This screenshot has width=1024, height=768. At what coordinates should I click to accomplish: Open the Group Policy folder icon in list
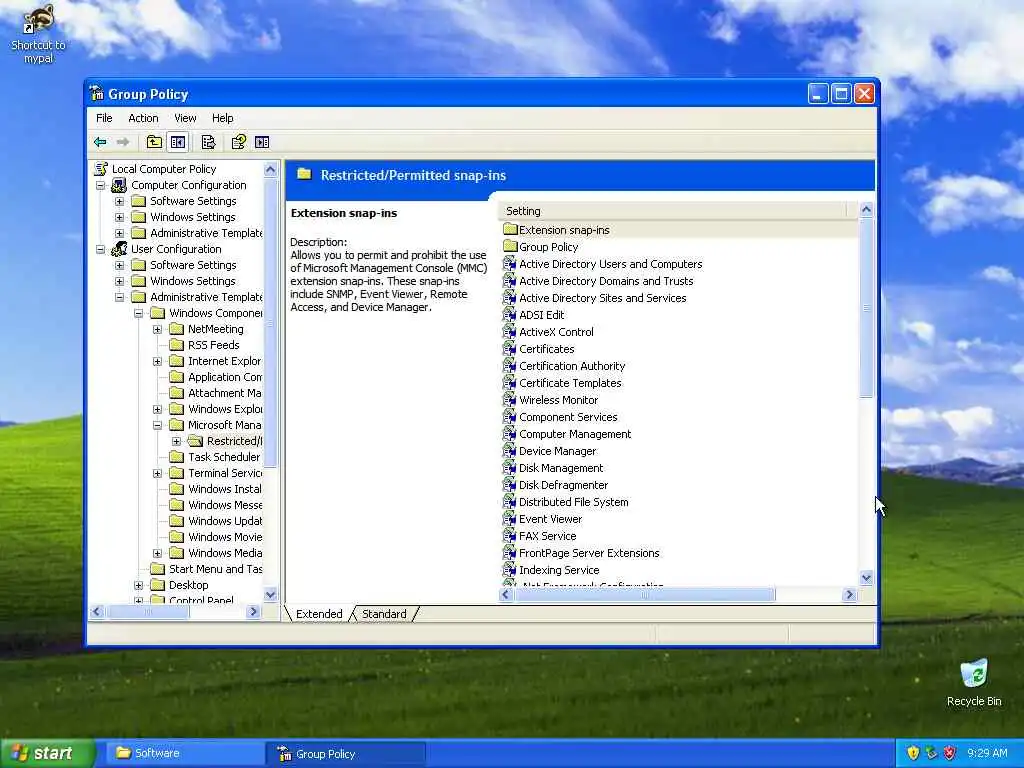[x=510, y=247]
